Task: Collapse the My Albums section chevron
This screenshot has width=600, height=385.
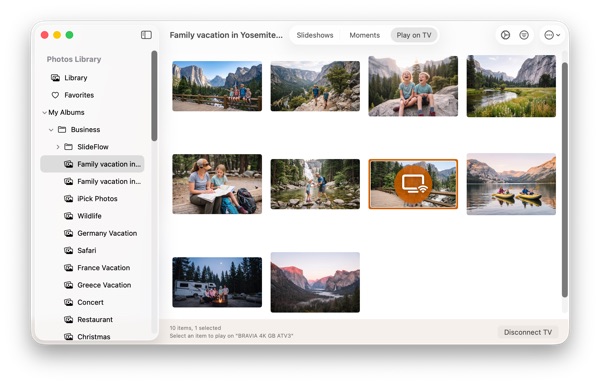Action: (x=44, y=113)
